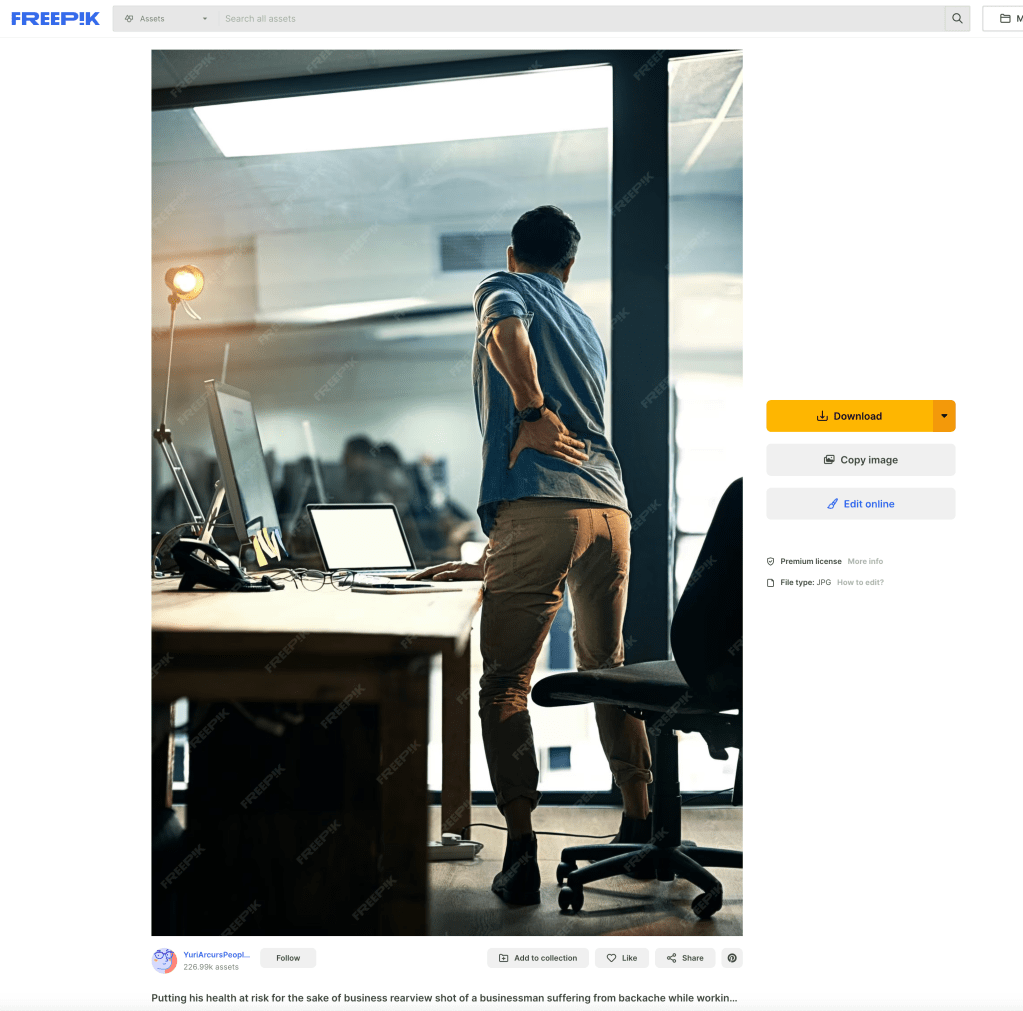Screen dimensions: 1023x1011
Task: Click the Pinterest share icon
Action: pyautogui.click(x=732, y=958)
